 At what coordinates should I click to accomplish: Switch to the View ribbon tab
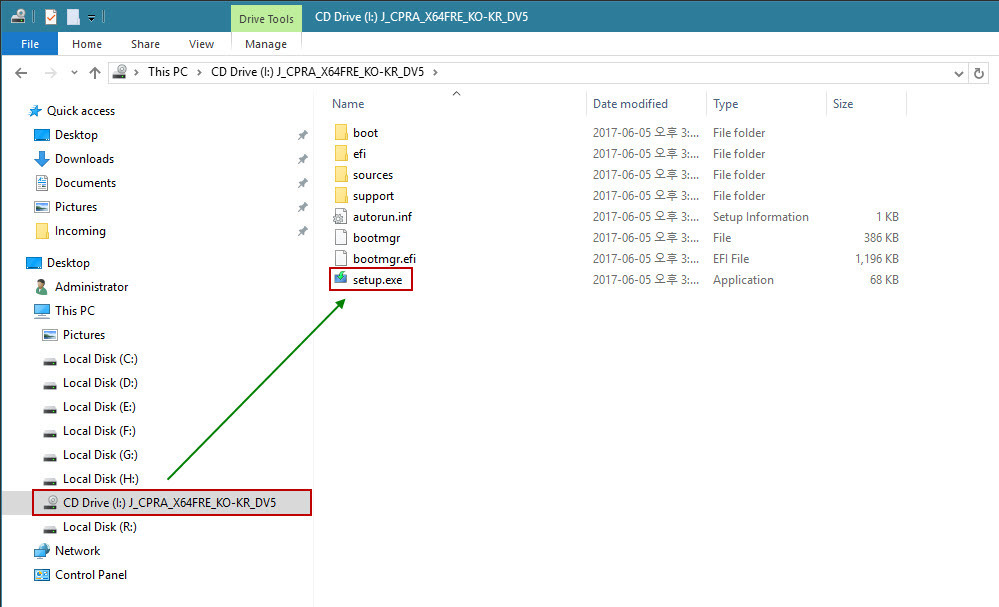coord(201,44)
